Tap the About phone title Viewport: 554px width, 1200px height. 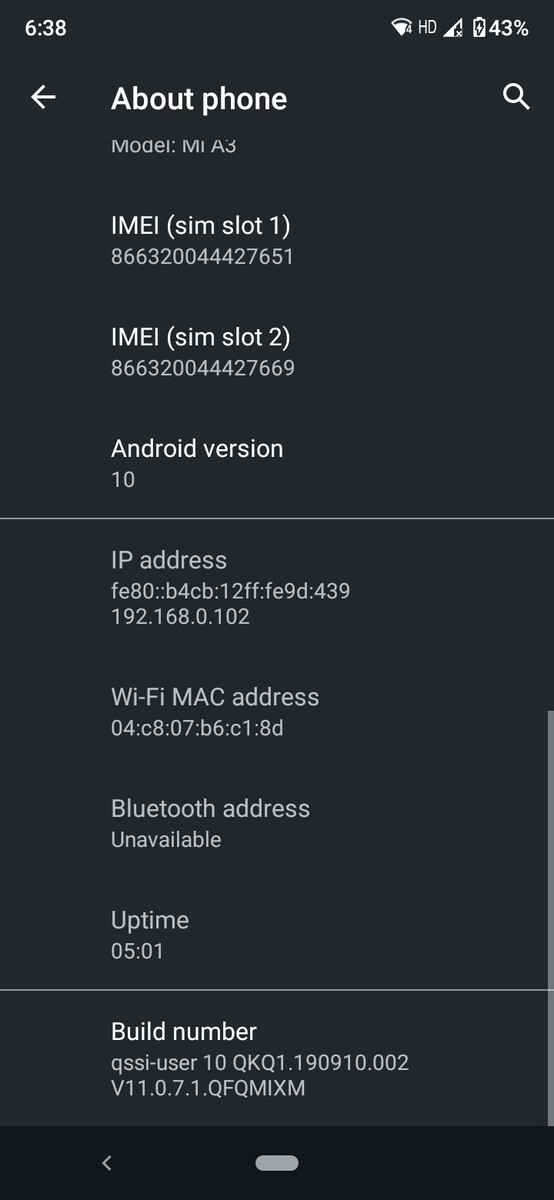(x=199, y=98)
